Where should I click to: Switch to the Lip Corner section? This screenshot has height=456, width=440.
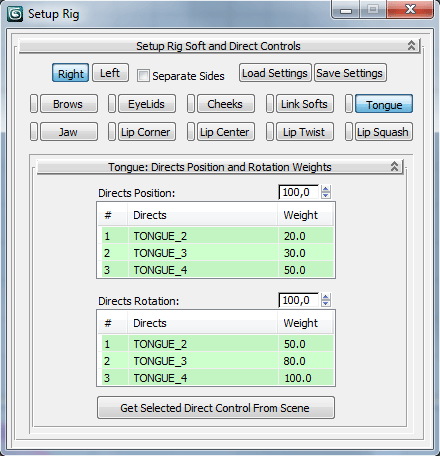point(147,132)
